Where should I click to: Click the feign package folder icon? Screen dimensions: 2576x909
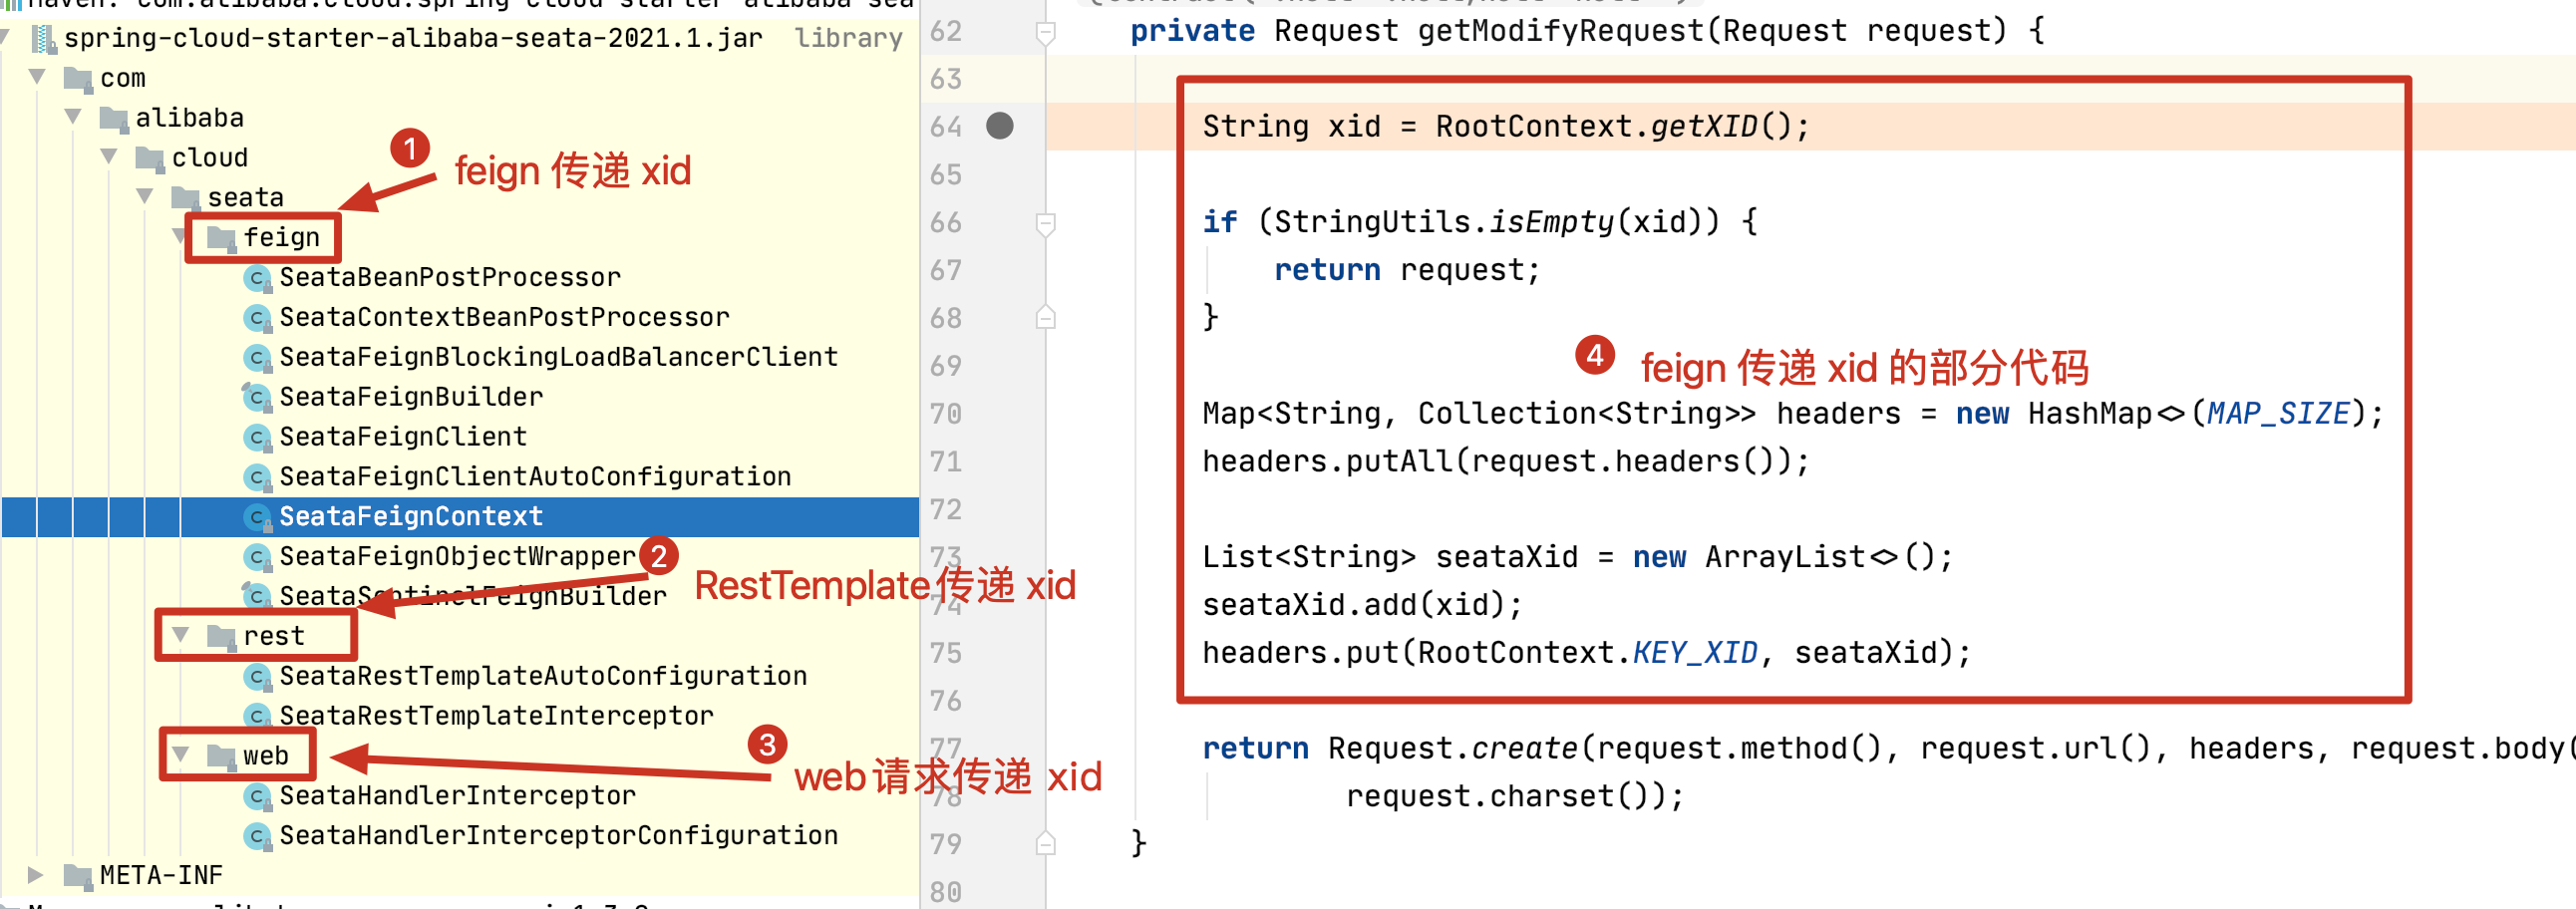click(221, 238)
